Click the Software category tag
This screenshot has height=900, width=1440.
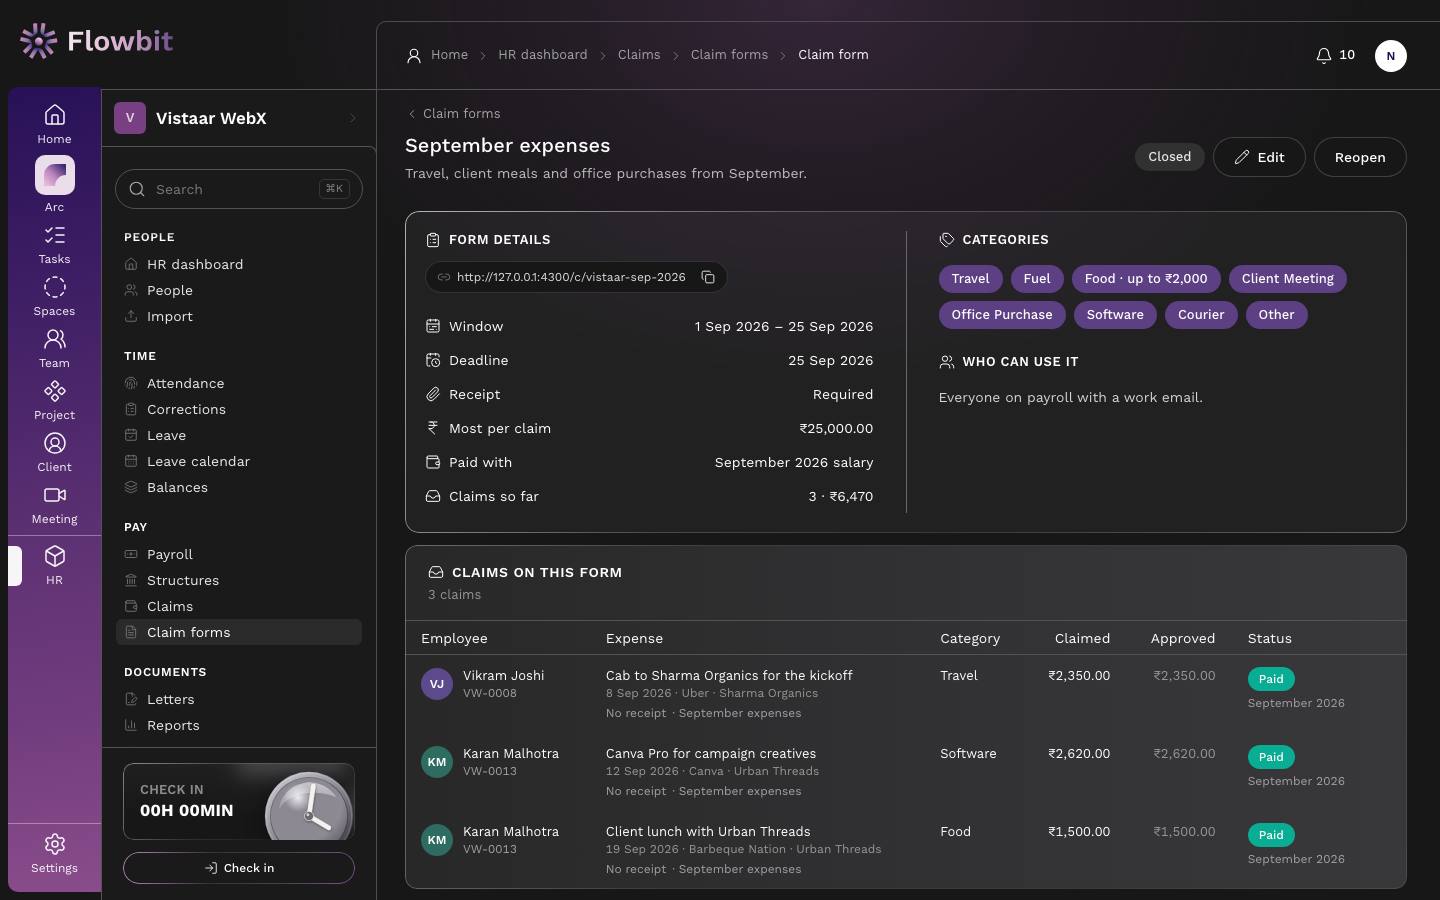(x=1115, y=315)
